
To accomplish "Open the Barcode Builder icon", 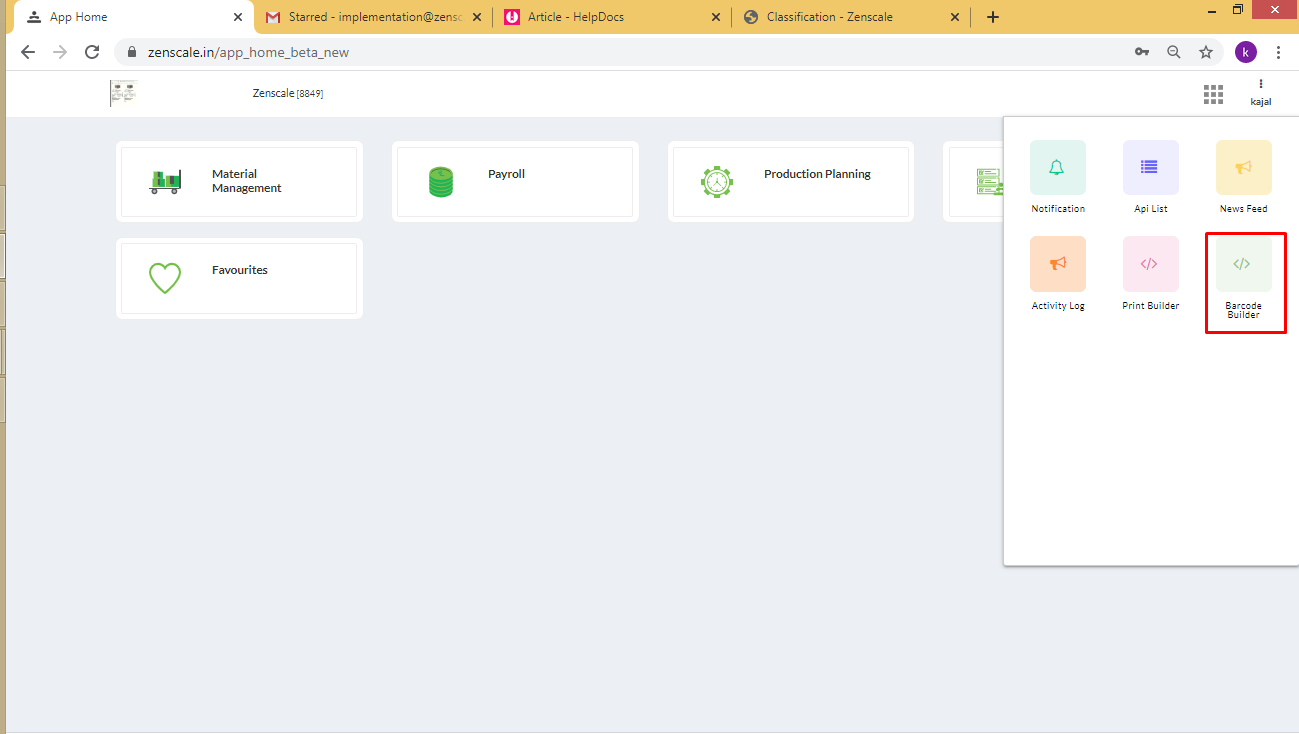I will [x=1243, y=264].
